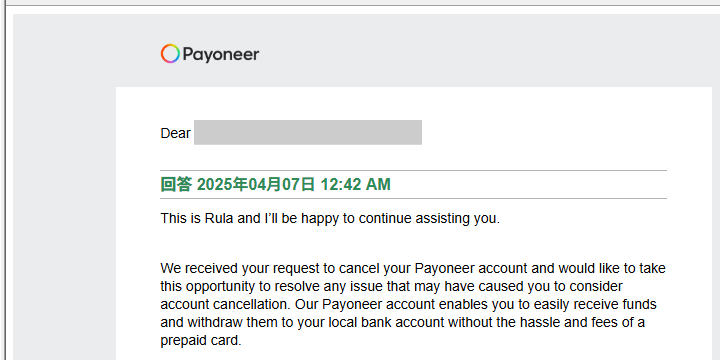Click the gray margin left of email card
This screenshot has height=360, width=720.
pos(64,220)
